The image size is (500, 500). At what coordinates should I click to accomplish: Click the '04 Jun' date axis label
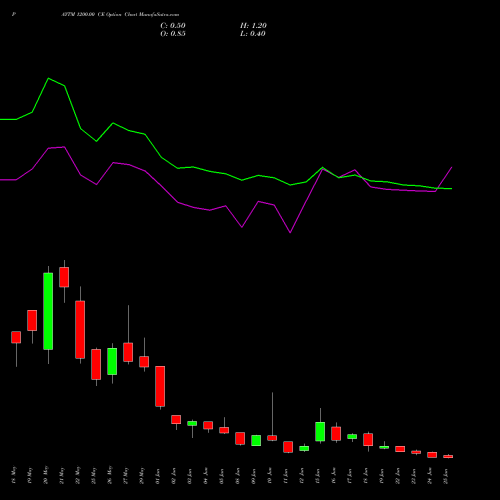coord(206,476)
